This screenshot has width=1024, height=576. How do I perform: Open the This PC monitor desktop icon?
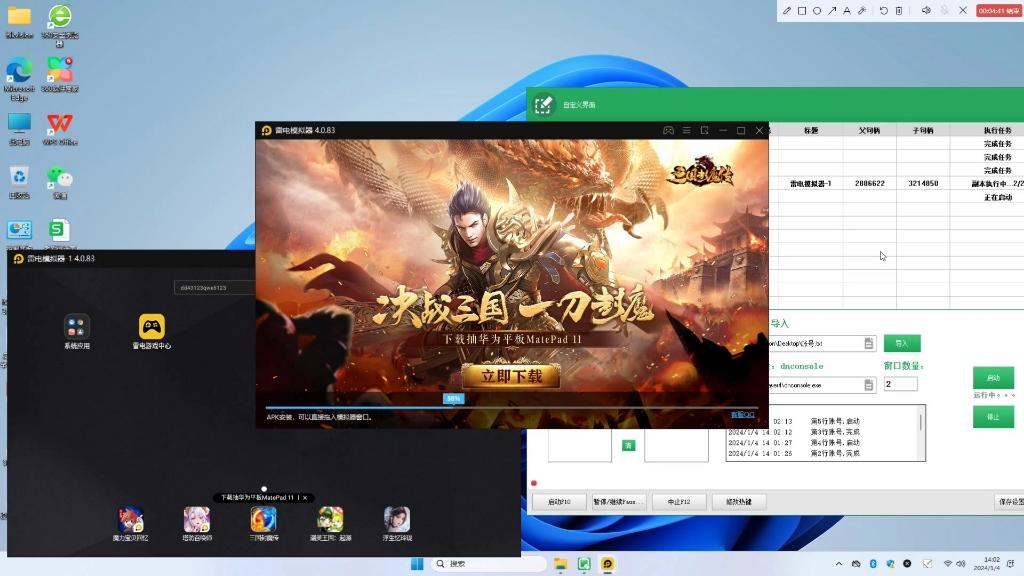pyautogui.click(x=19, y=129)
